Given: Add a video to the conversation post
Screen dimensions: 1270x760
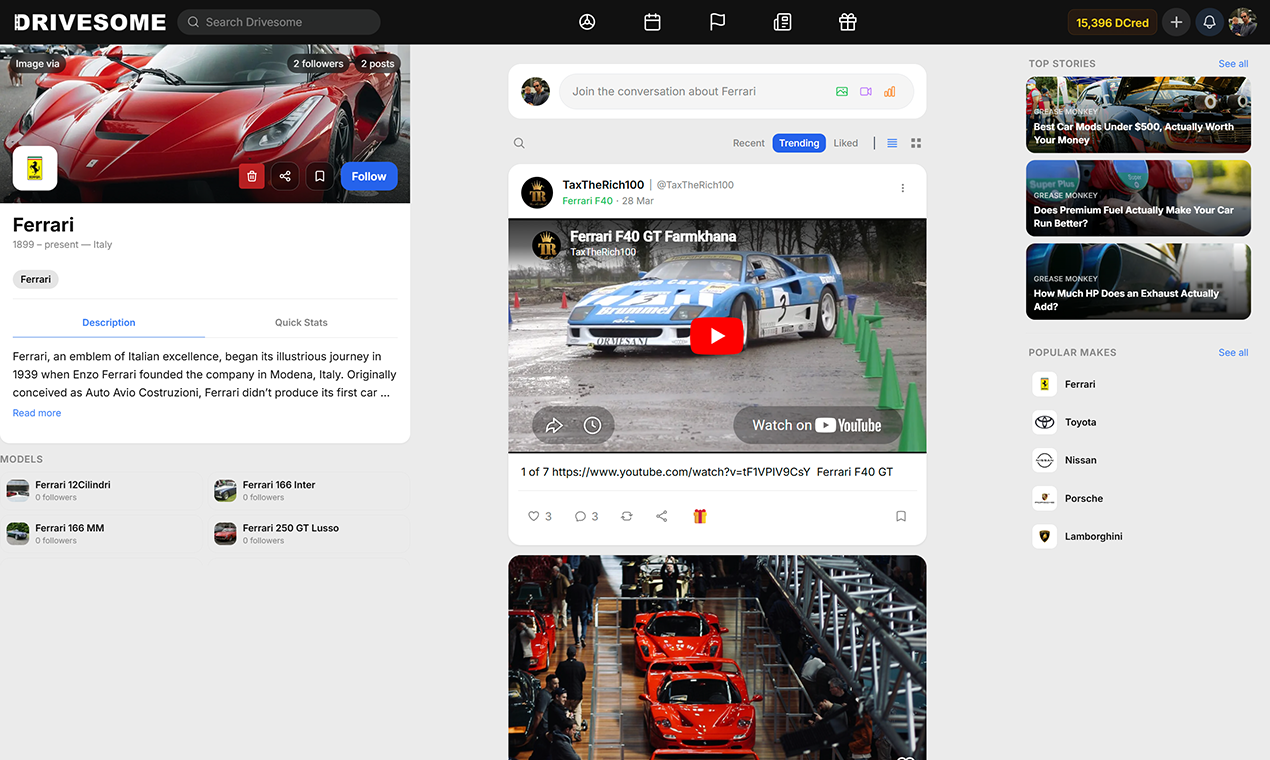Looking at the screenshot, I should coord(866,91).
